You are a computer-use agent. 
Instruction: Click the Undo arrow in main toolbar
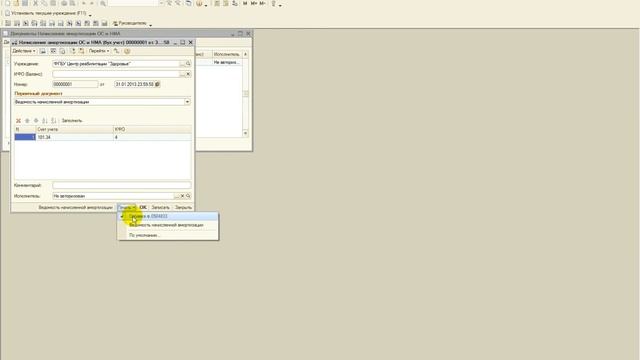84,3
